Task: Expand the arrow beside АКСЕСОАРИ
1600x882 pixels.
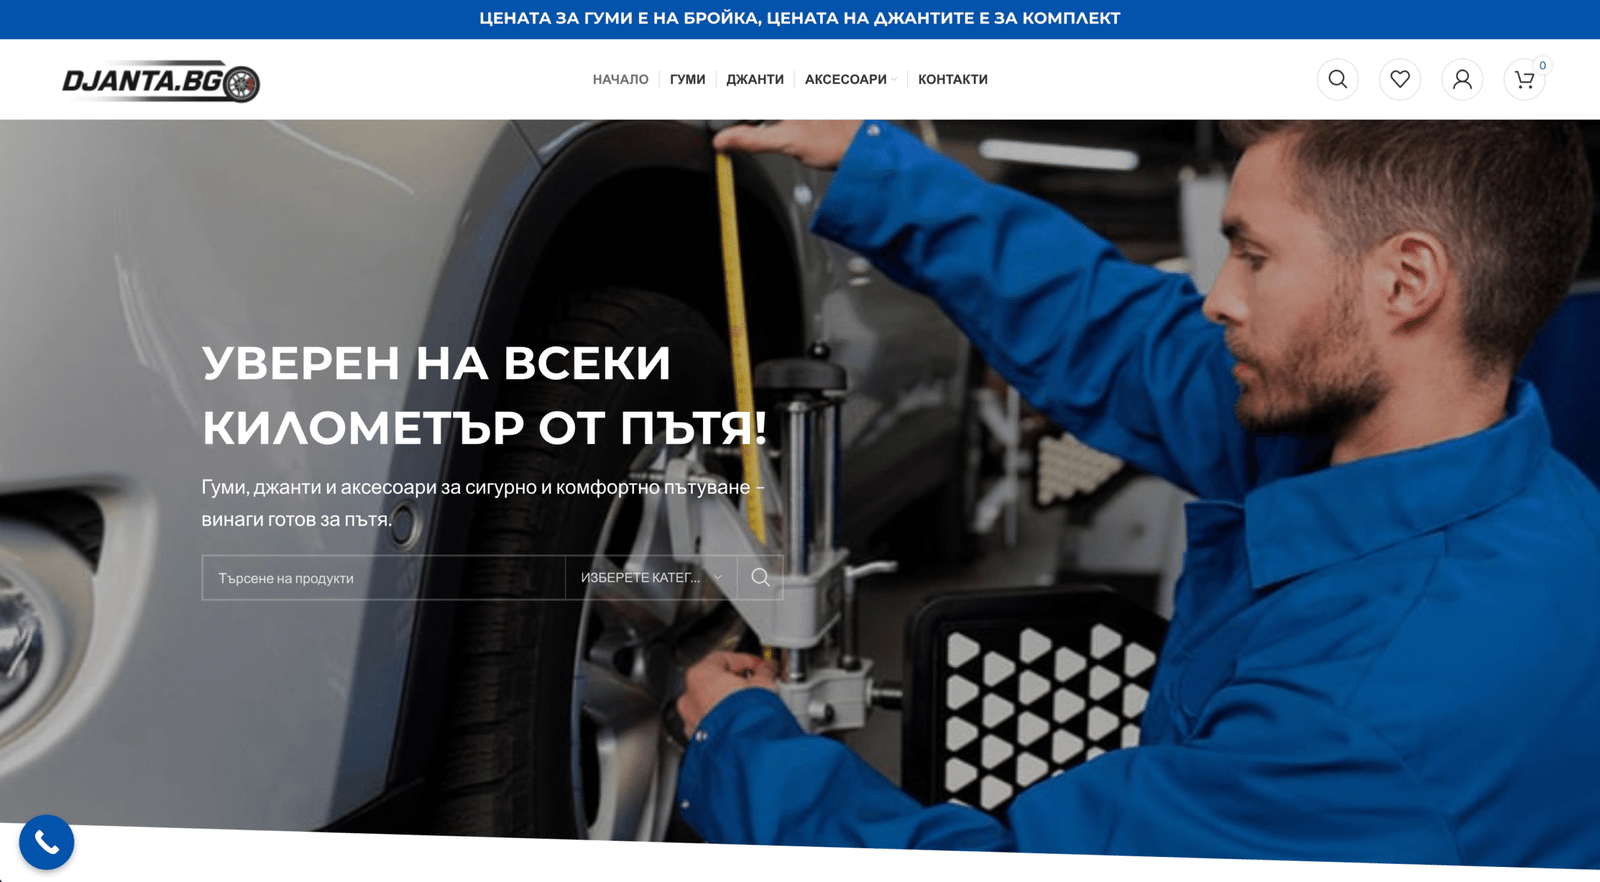Action: tap(894, 79)
